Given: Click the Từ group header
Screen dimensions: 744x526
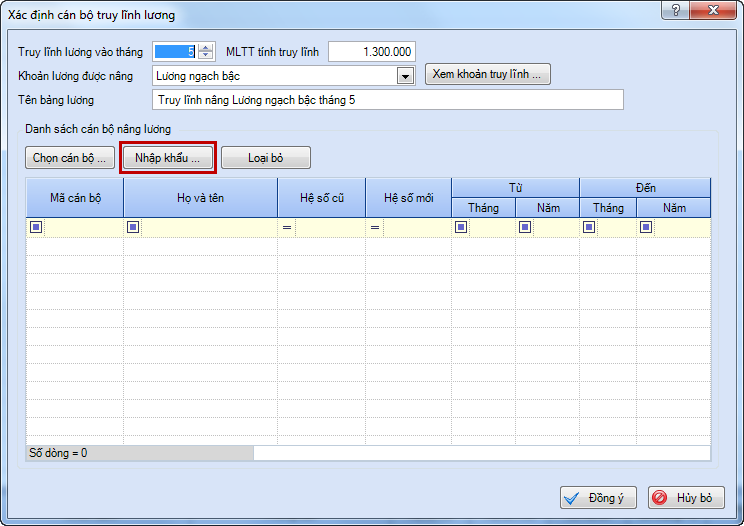Looking at the screenshot, I should pos(515,188).
